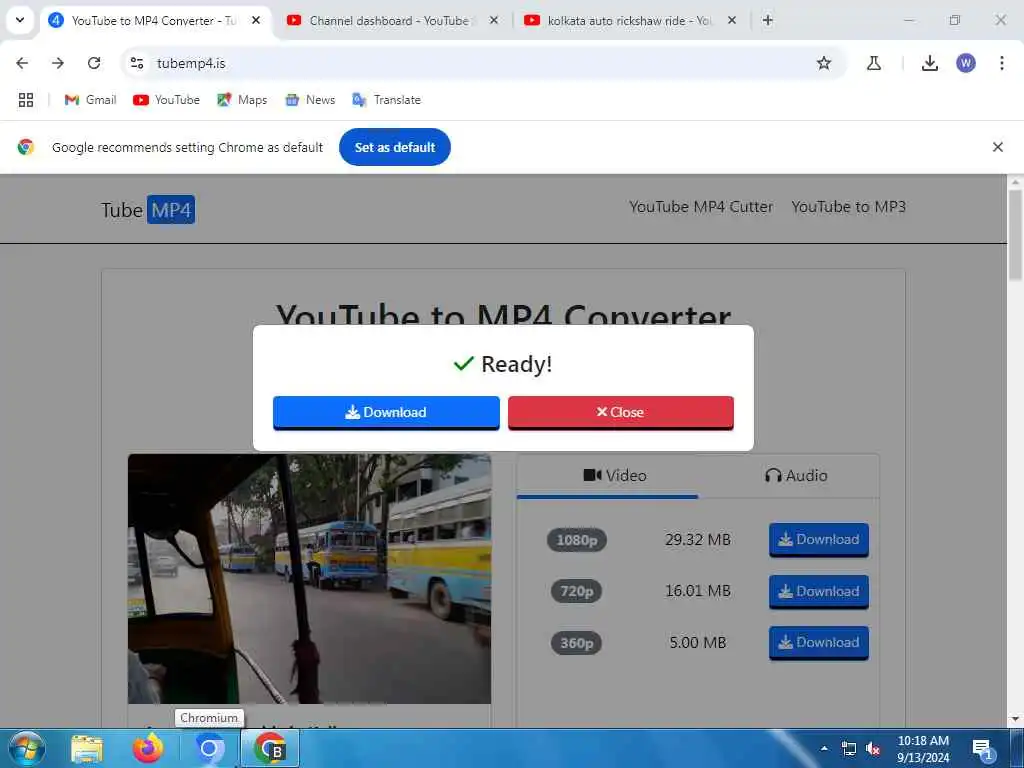Viewport: 1024px width, 768px height.
Task: Close the kolkata auto rickshaw ride tab
Action: [x=732, y=21]
